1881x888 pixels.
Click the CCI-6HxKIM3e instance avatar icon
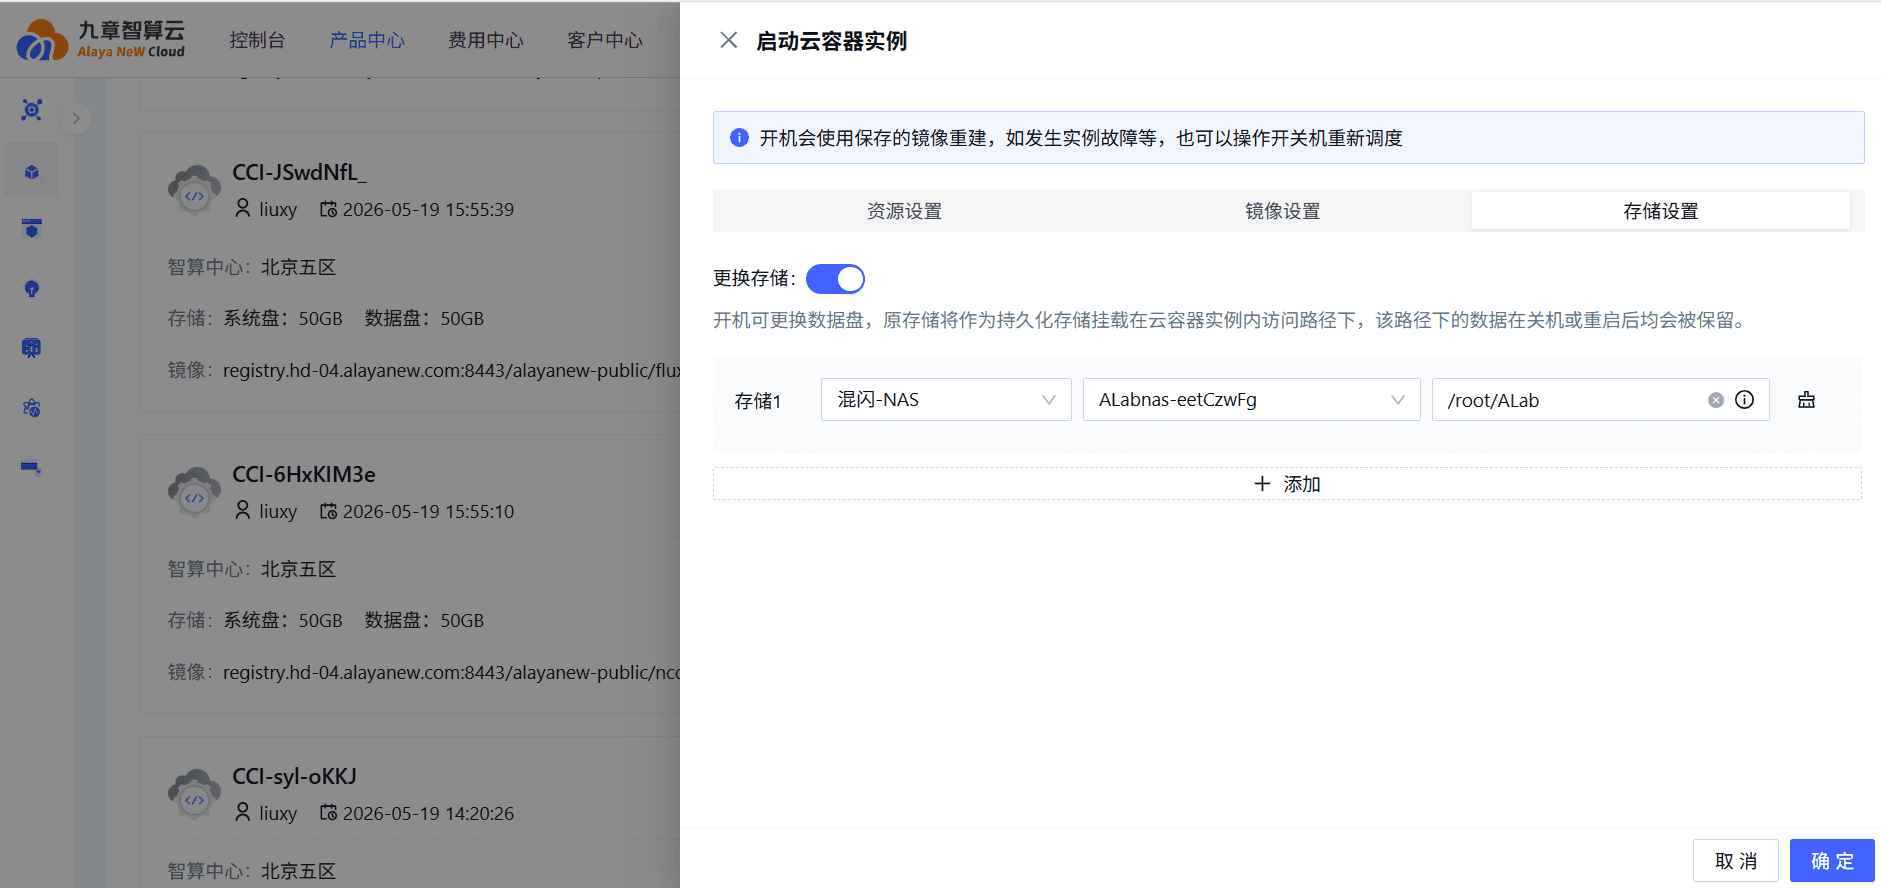pyautogui.click(x=194, y=493)
